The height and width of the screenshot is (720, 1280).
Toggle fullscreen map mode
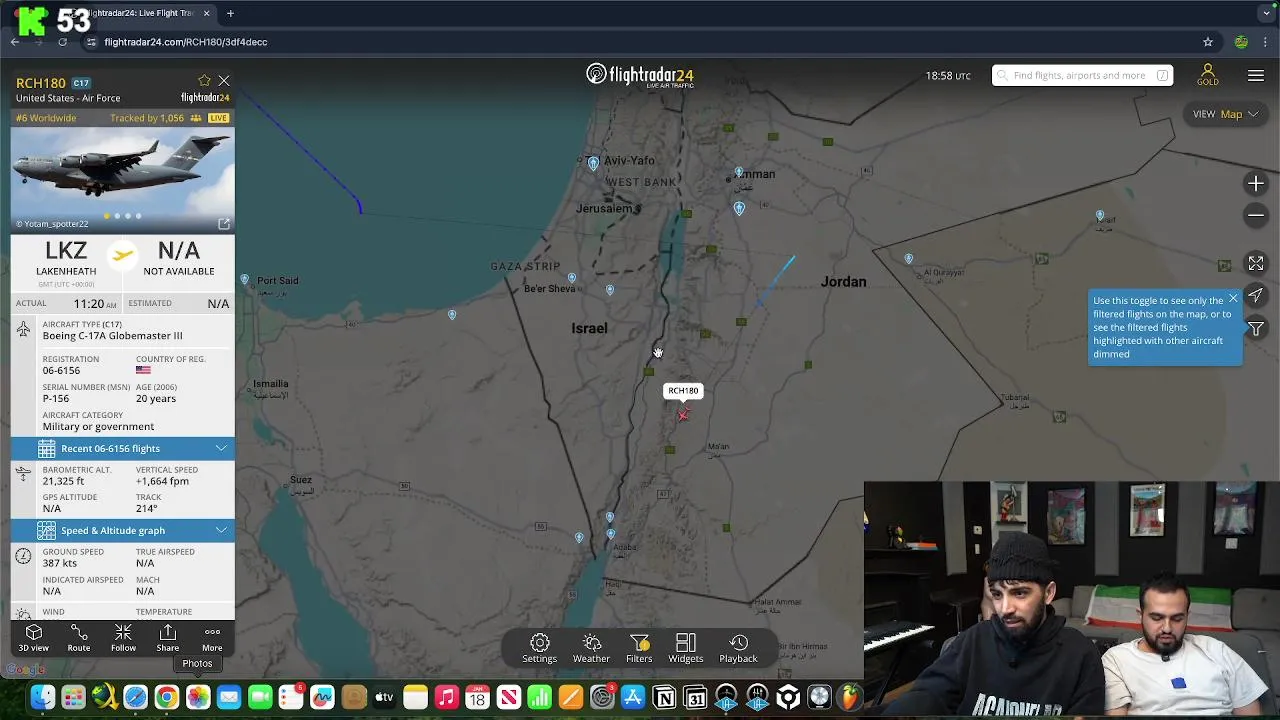point(1256,263)
